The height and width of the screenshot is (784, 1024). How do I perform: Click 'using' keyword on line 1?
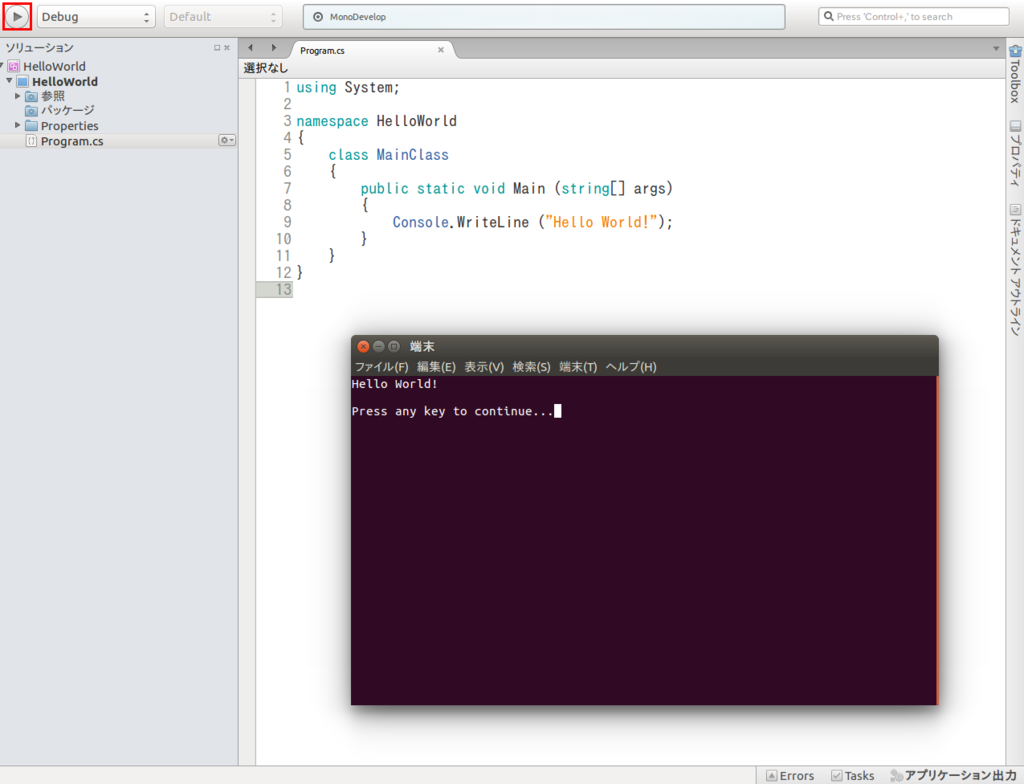pos(316,88)
